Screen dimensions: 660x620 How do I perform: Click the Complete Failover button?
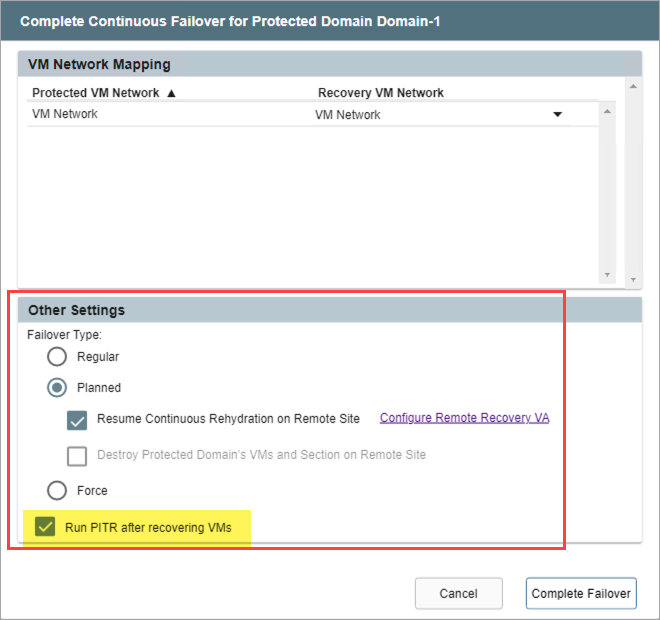click(580, 593)
